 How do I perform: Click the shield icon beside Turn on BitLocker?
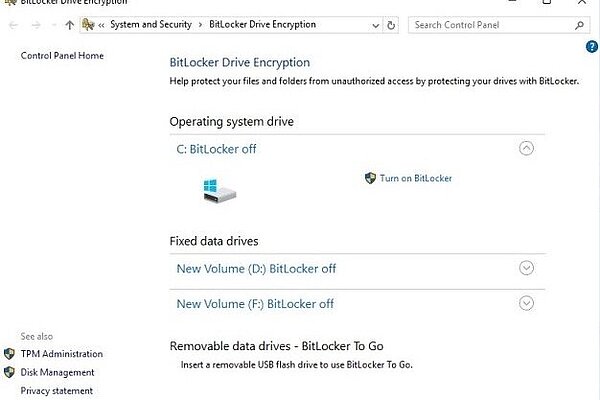pyautogui.click(x=370, y=178)
